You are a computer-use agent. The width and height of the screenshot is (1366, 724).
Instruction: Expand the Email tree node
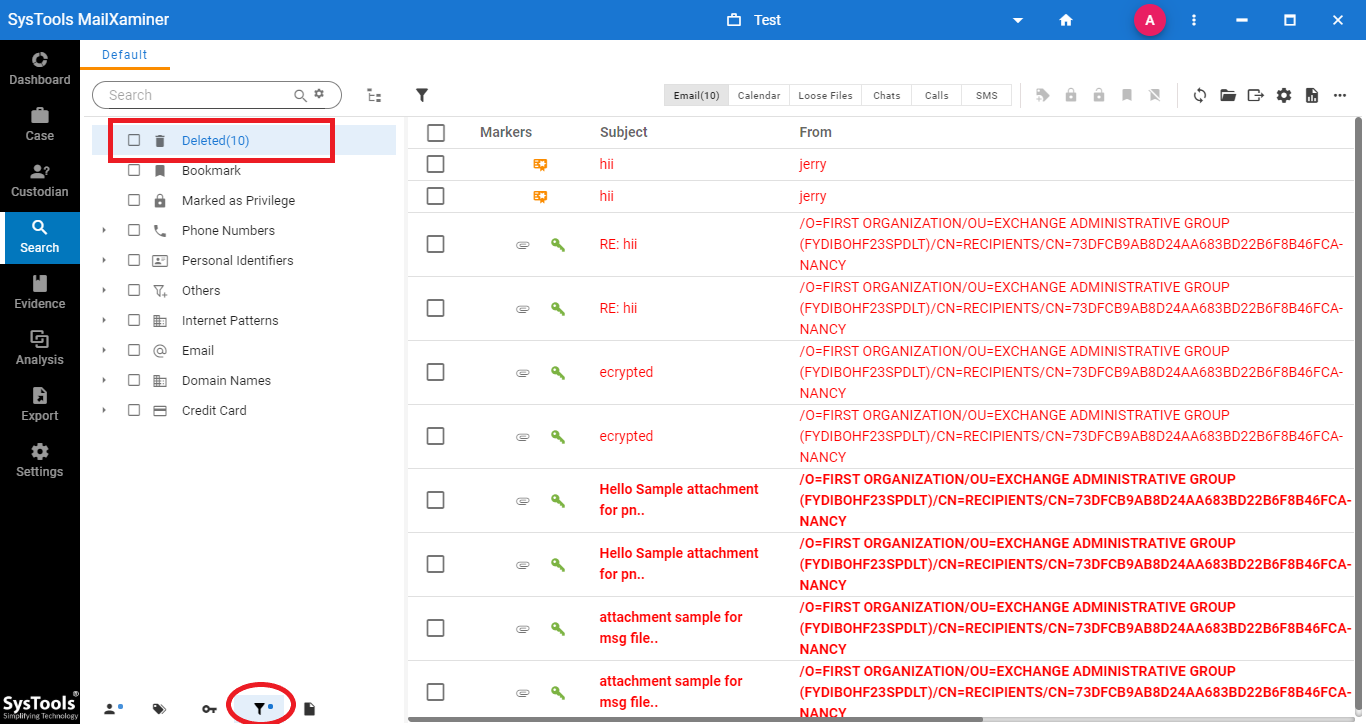(x=104, y=351)
